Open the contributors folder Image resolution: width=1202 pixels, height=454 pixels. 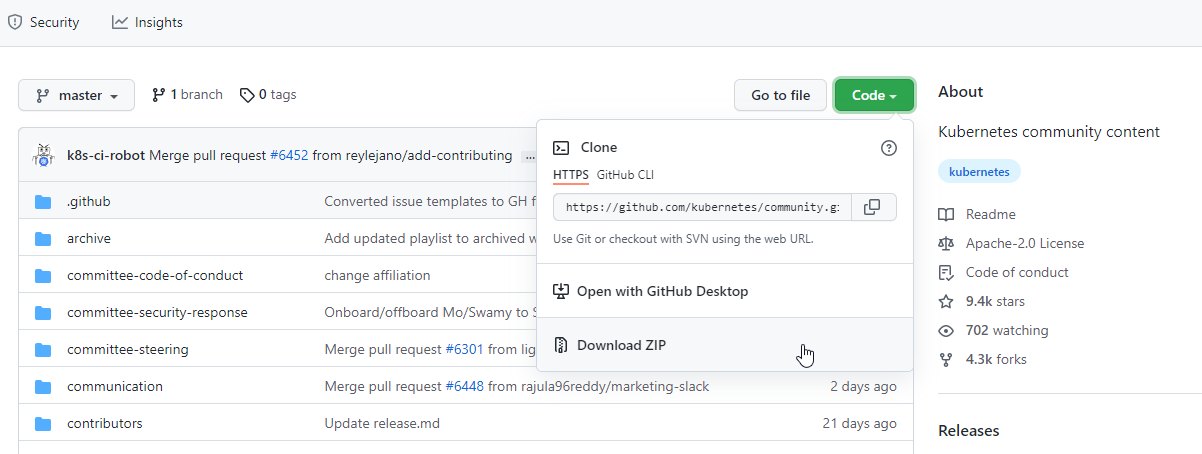[105, 423]
